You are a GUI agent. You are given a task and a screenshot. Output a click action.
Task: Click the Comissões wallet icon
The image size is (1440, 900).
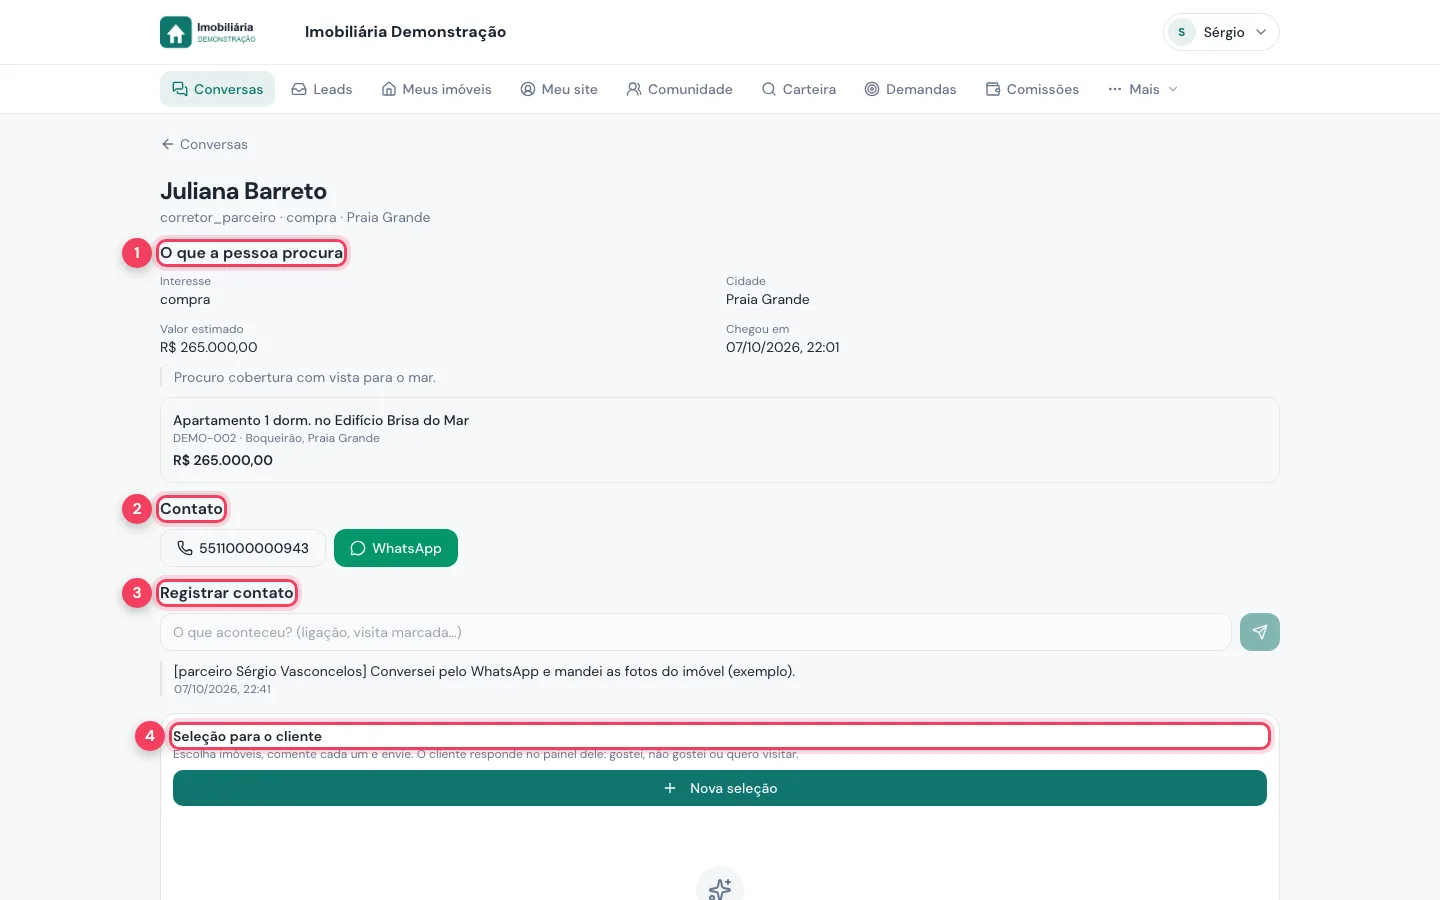click(993, 89)
